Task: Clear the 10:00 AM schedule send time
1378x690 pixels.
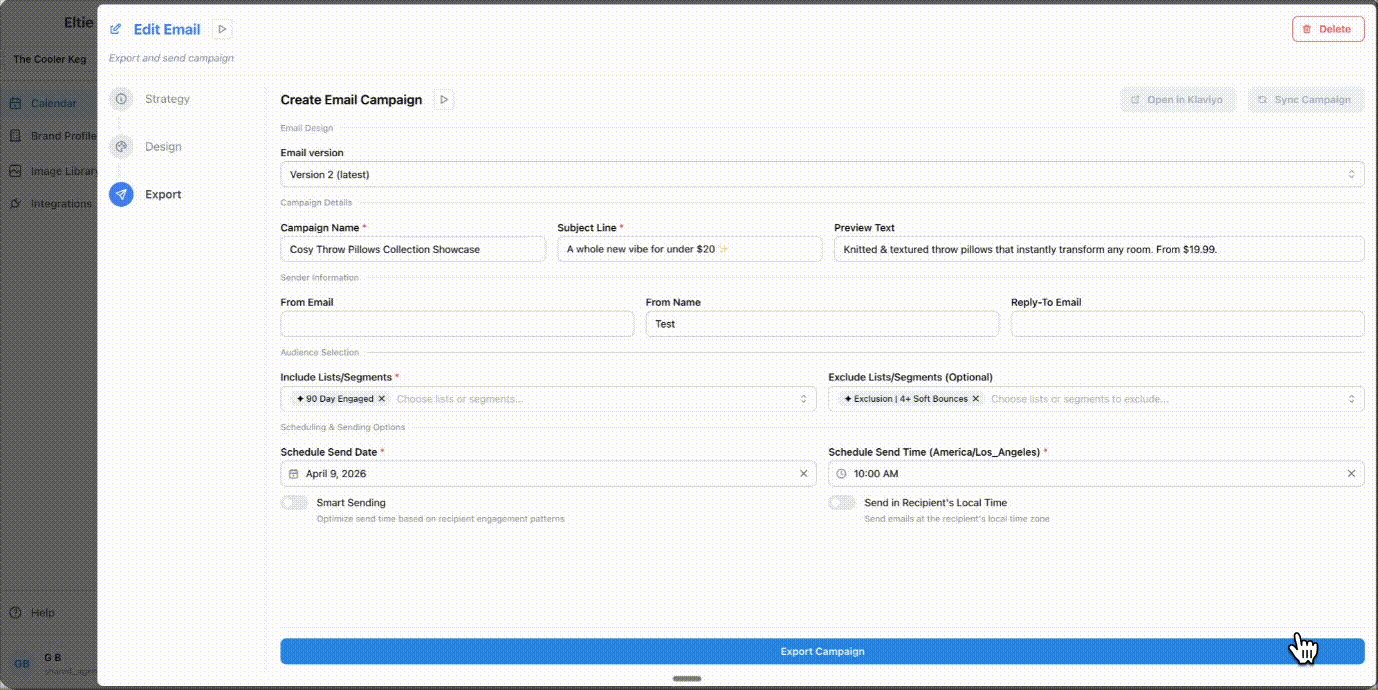Action: click(1351, 474)
